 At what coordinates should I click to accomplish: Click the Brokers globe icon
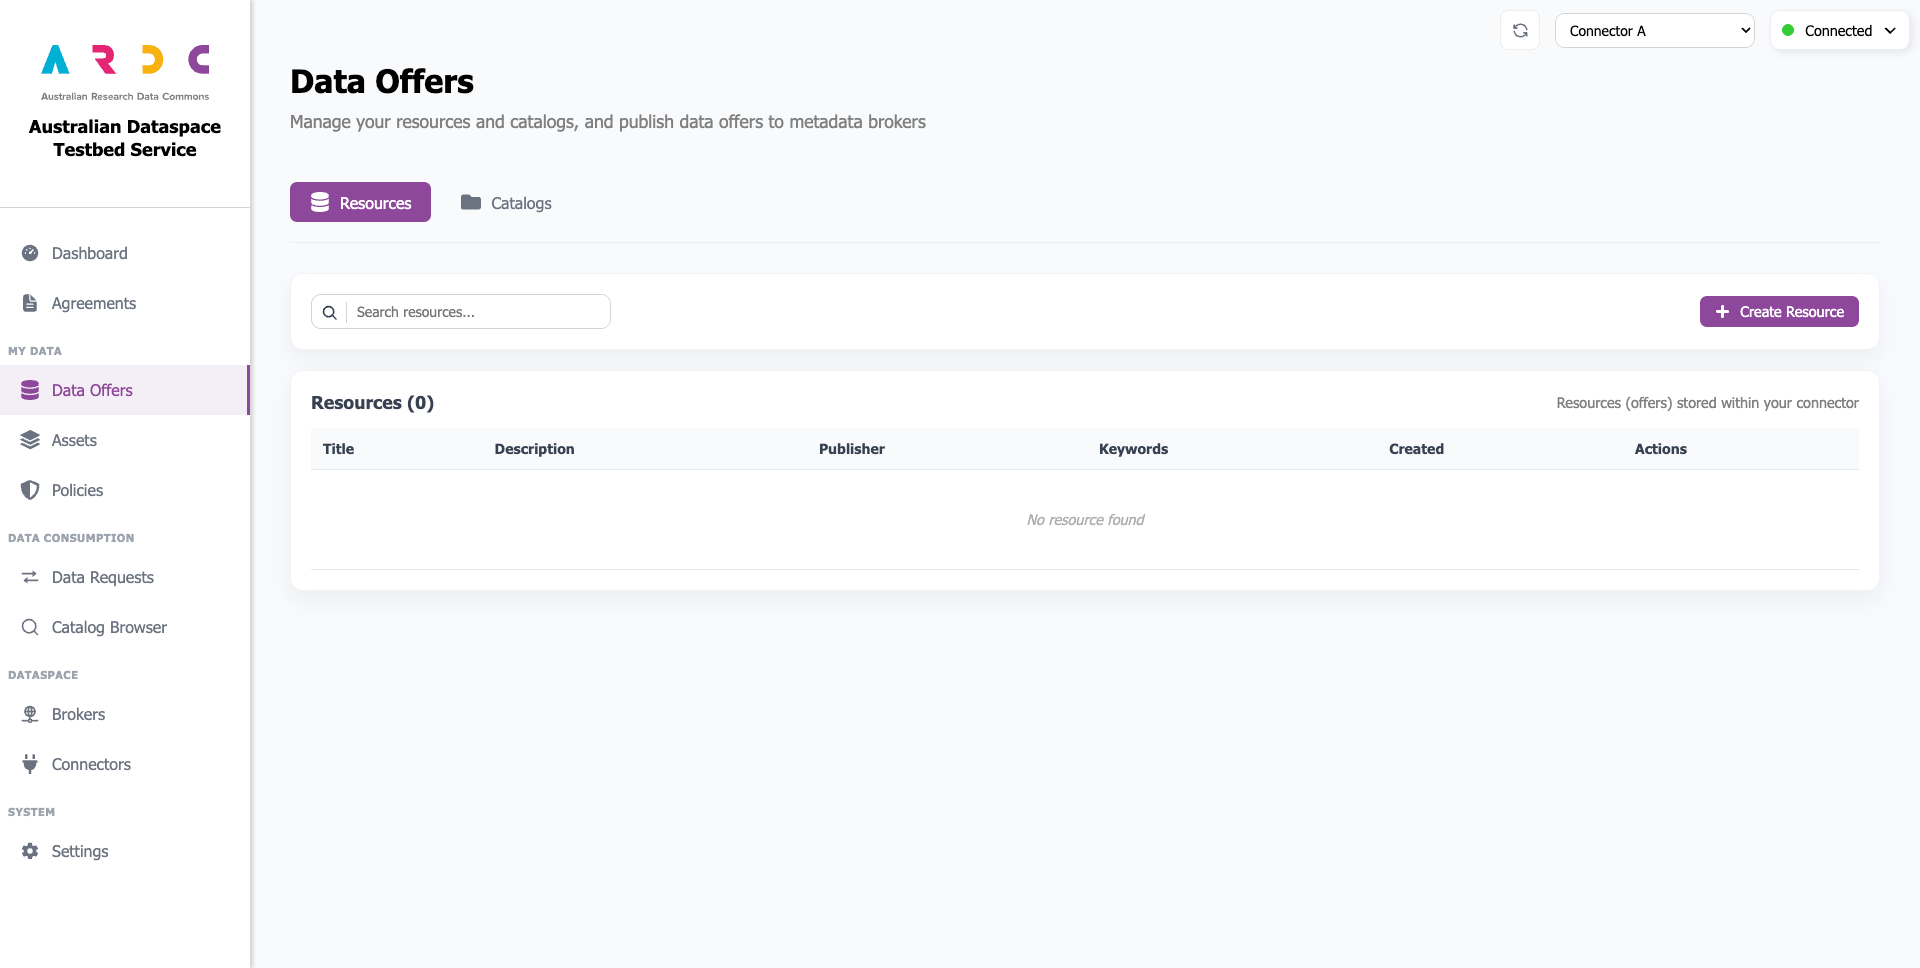tap(30, 714)
